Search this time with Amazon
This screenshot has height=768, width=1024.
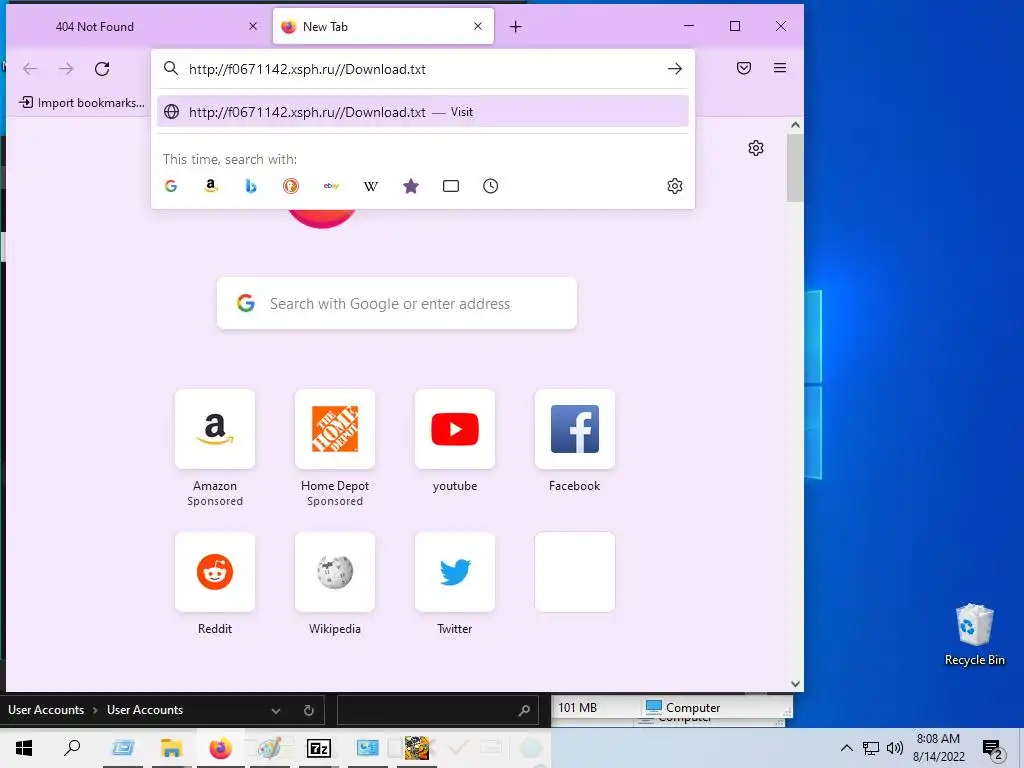(x=211, y=186)
